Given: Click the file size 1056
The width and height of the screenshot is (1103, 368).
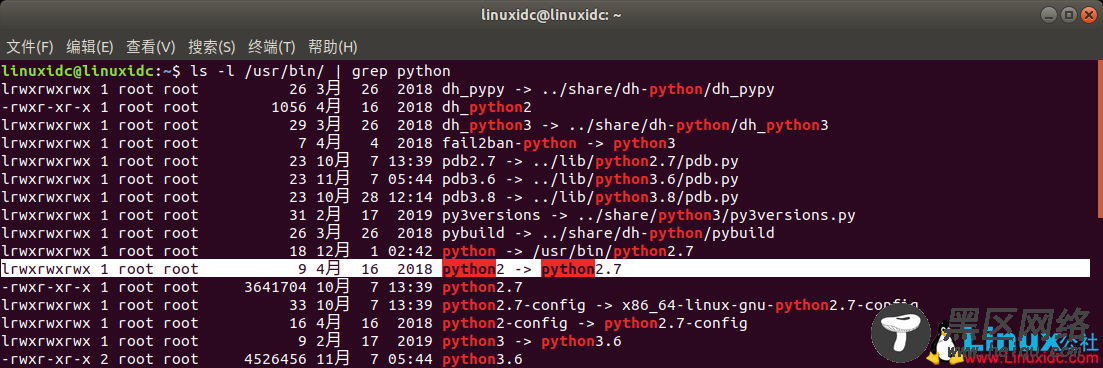Looking at the screenshot, I should 288,108.
